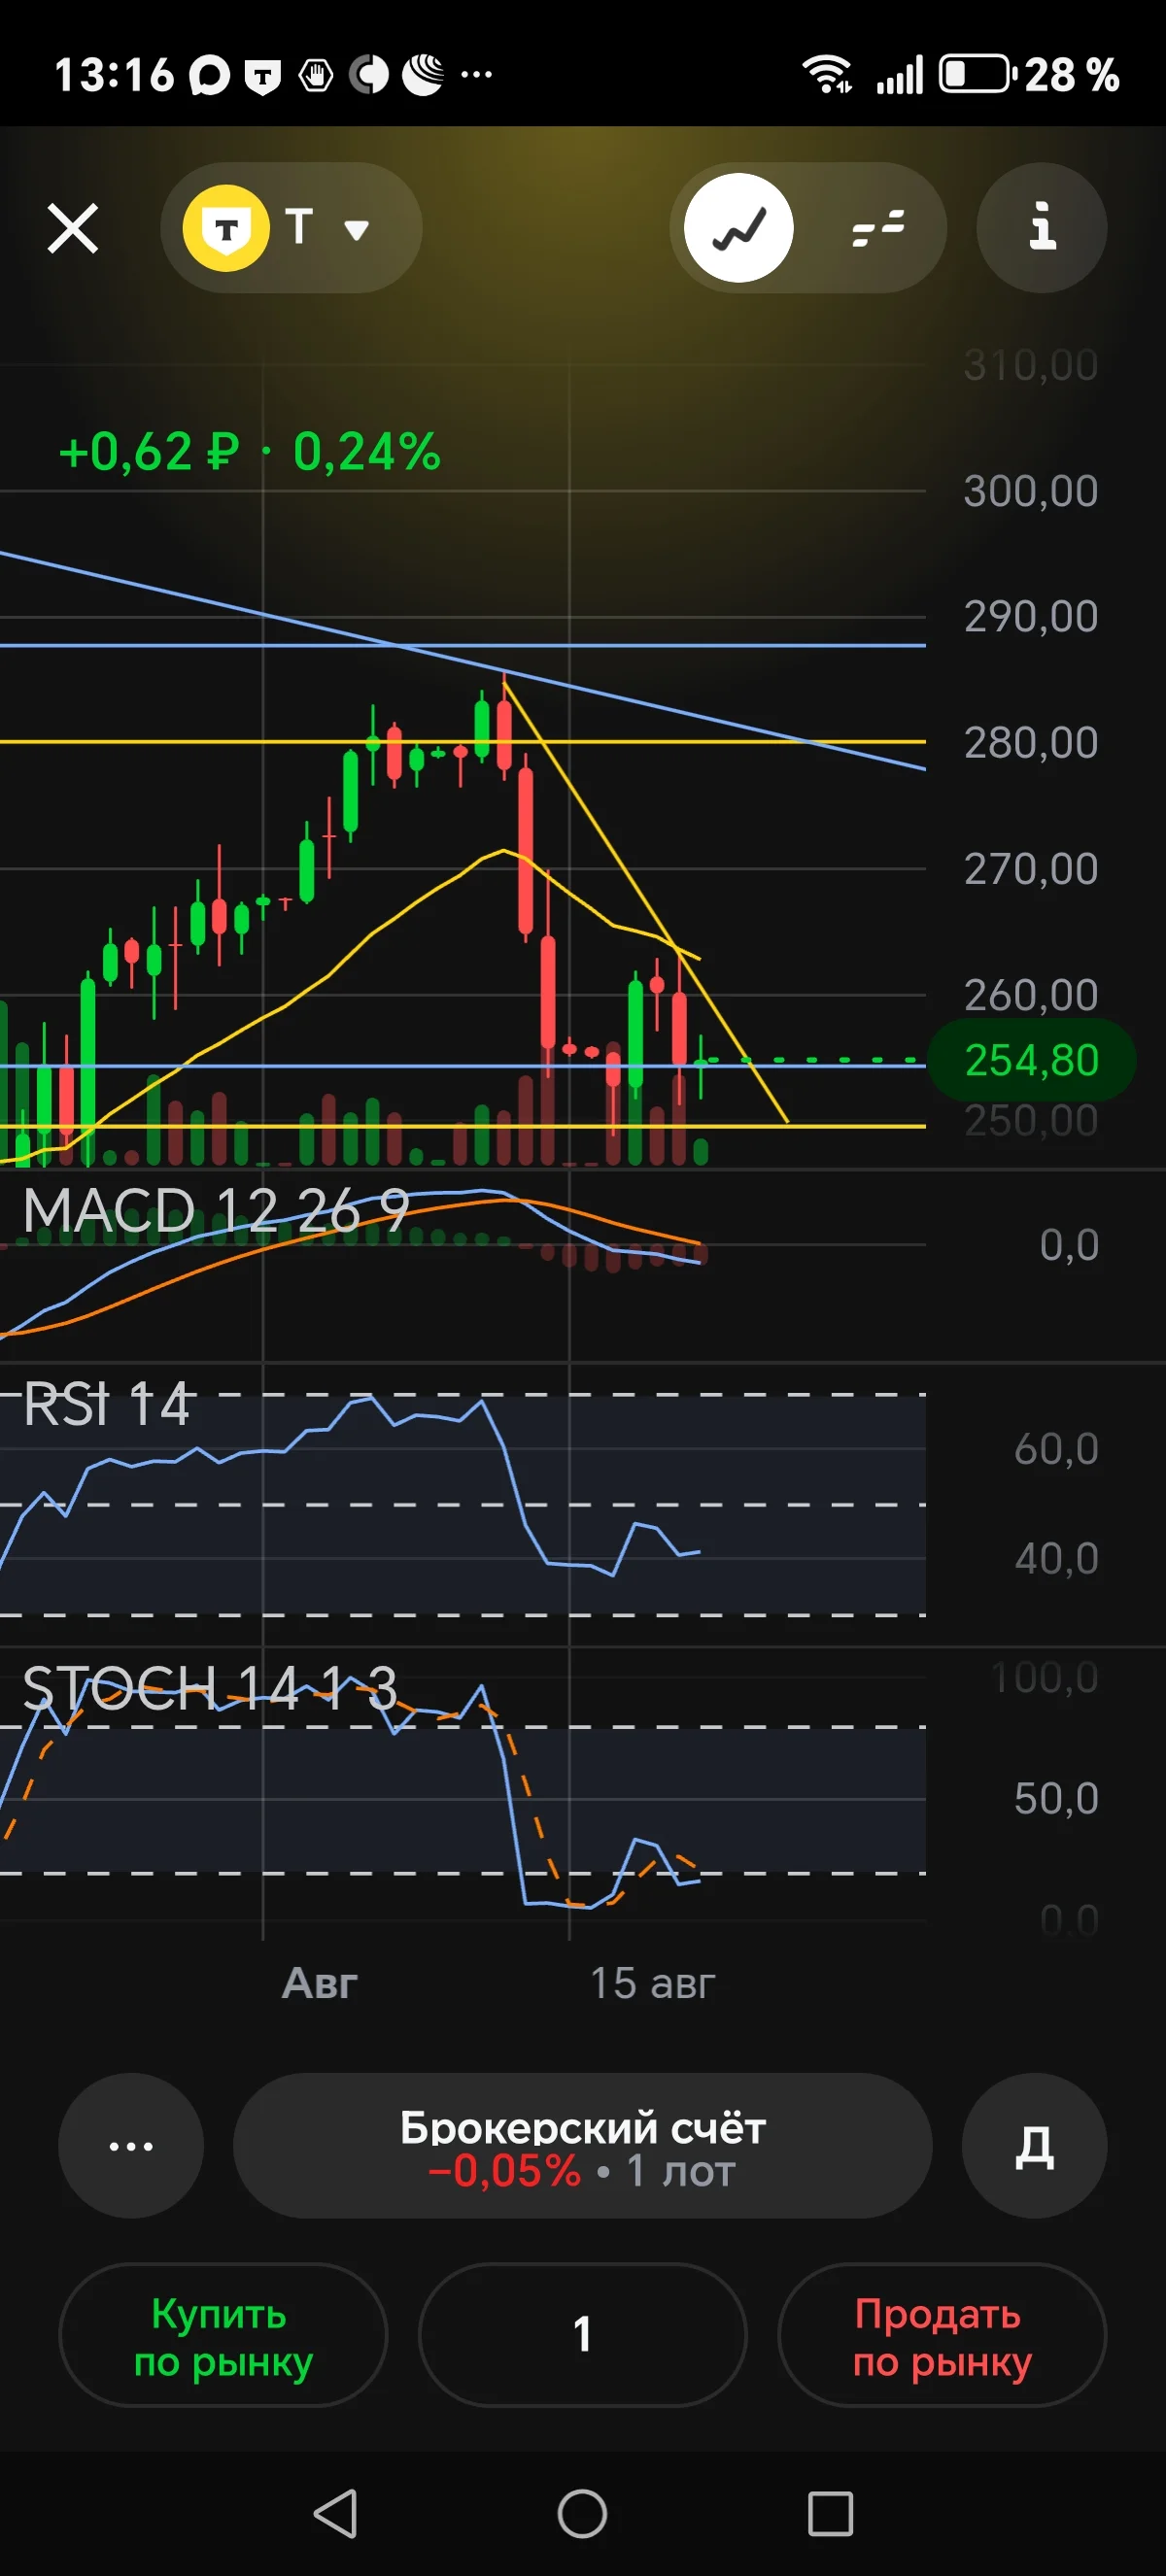Tap the RSI 60,0 scale value
The height and width of the screenshot is (2576, 1166).
[x=1056, y=1449]
